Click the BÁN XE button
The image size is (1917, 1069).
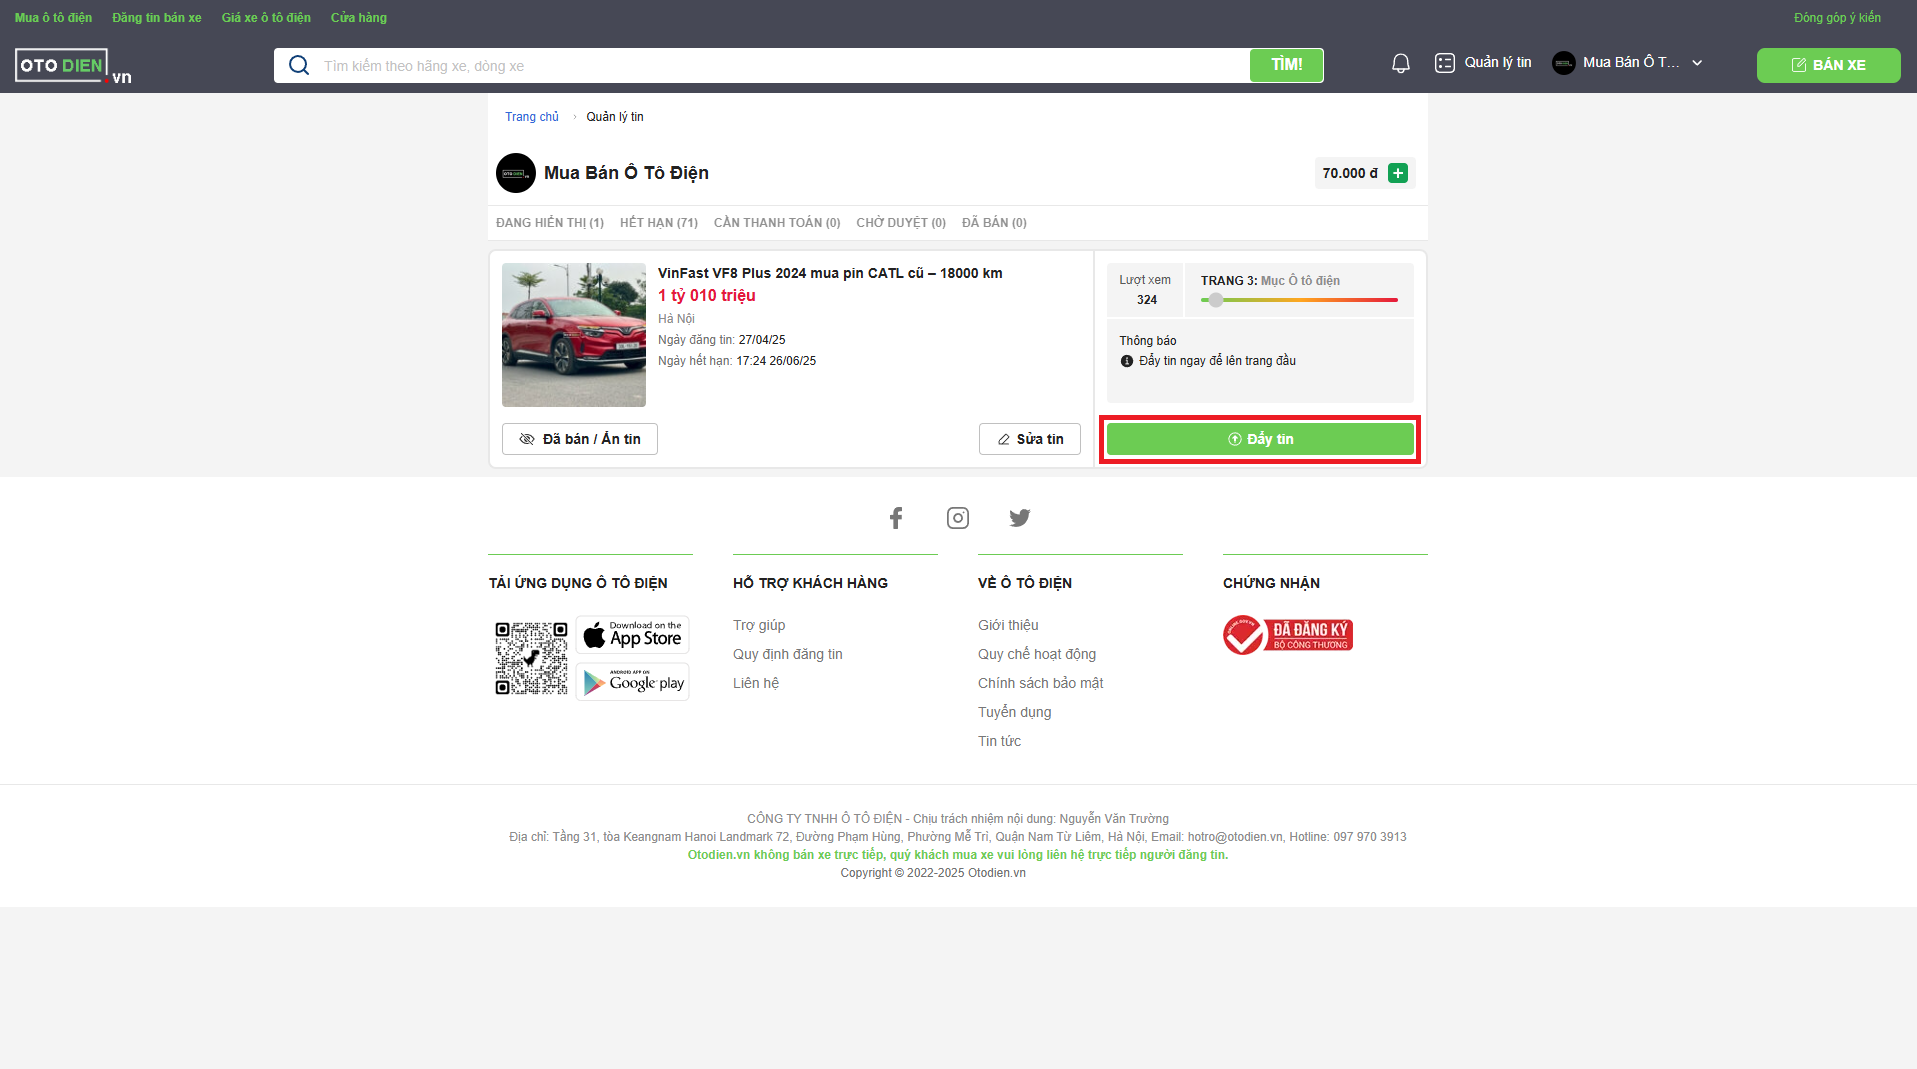pyautogui.click(x=1828, y=65)
